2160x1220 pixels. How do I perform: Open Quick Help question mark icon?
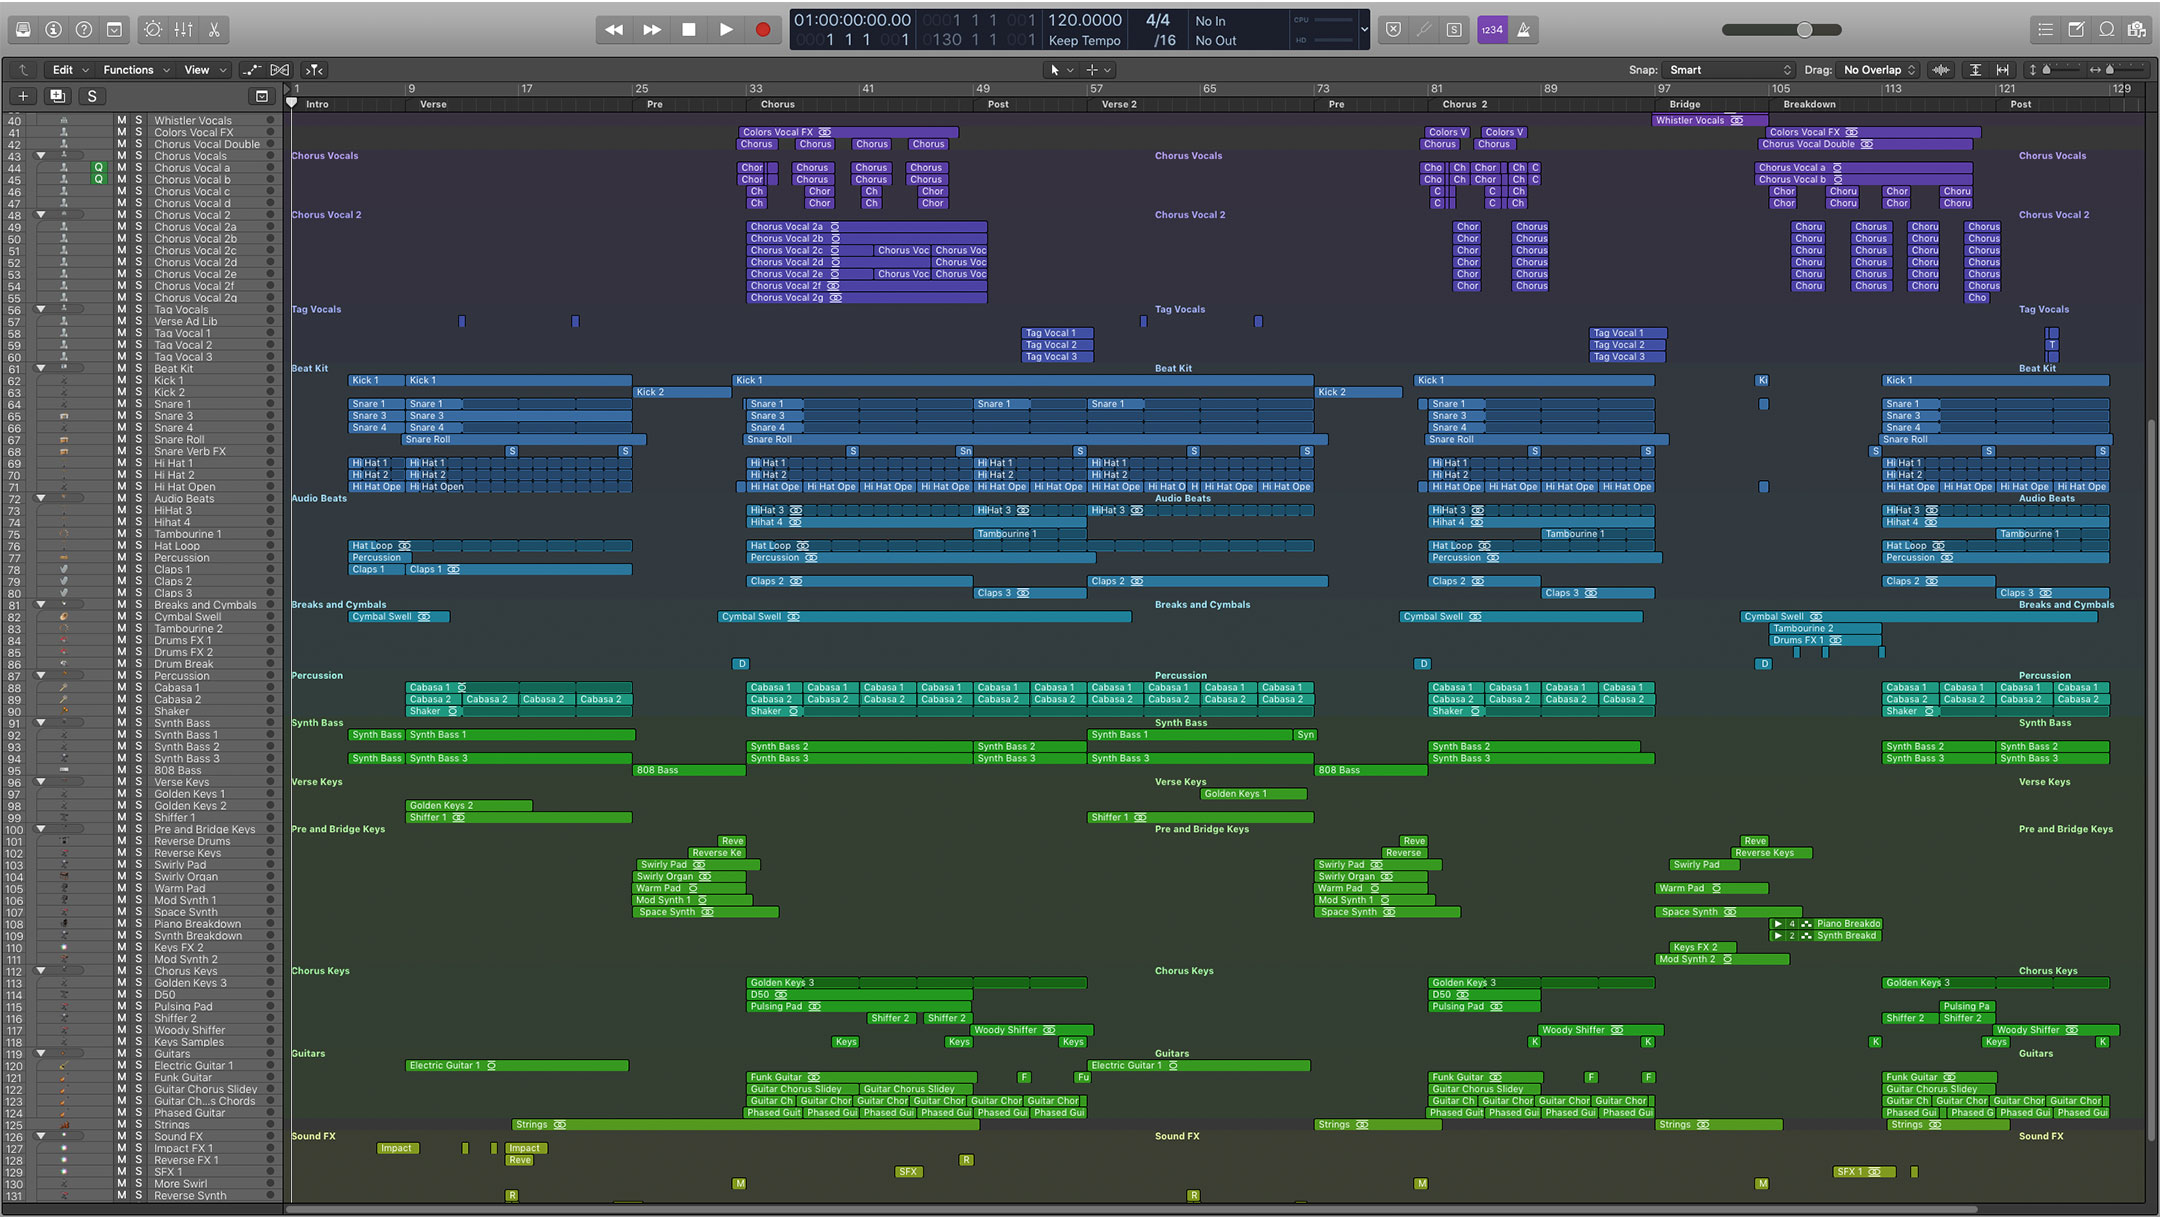tap(84, 30)
